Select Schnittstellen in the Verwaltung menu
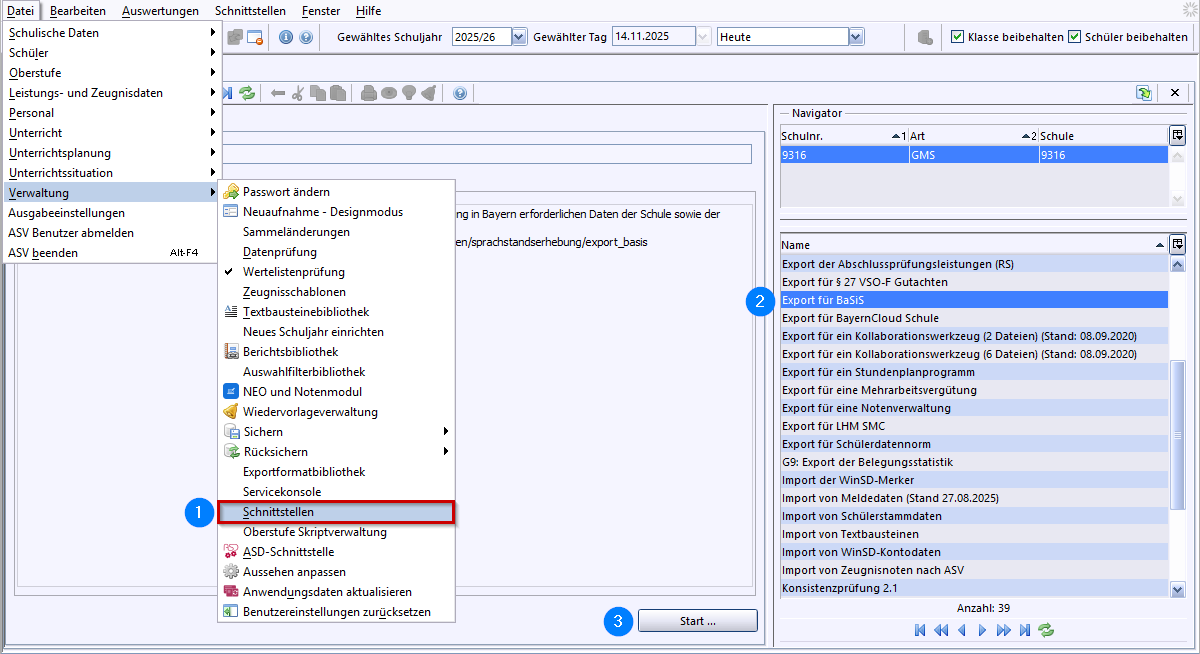 click(278, 512)
